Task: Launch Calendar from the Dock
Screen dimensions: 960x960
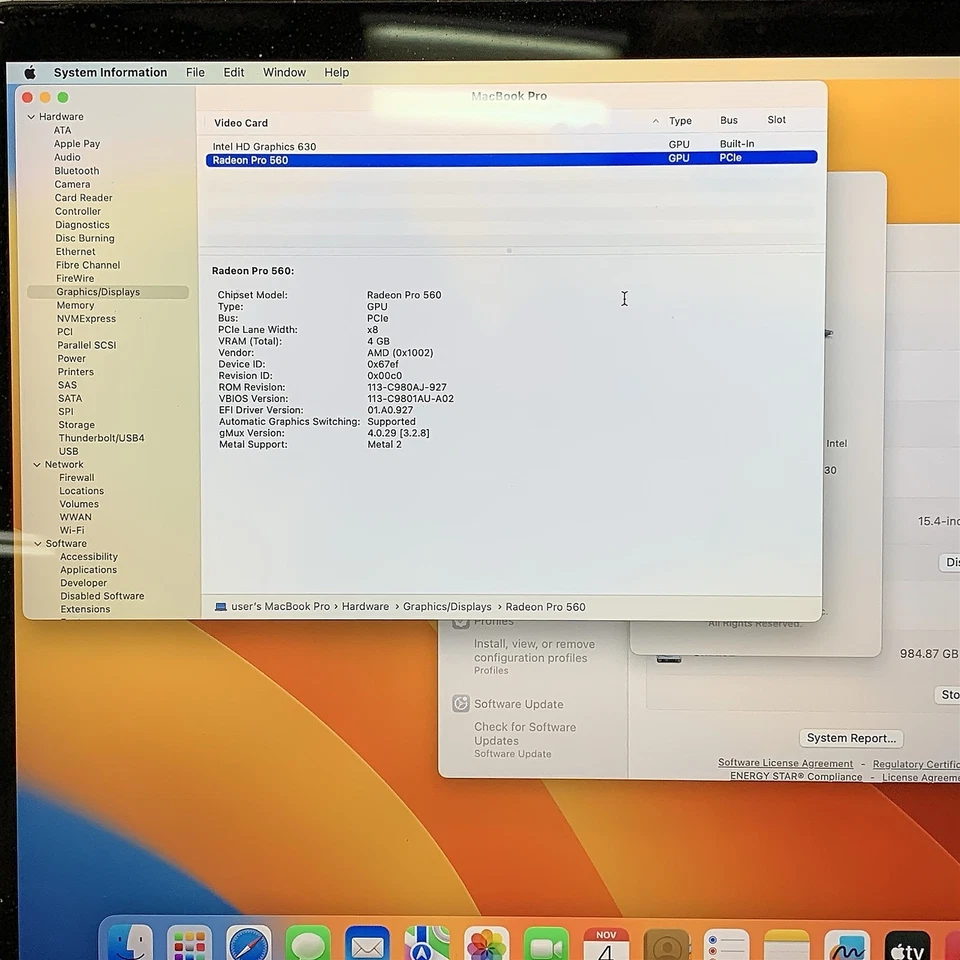Action: tap(606, 943)
